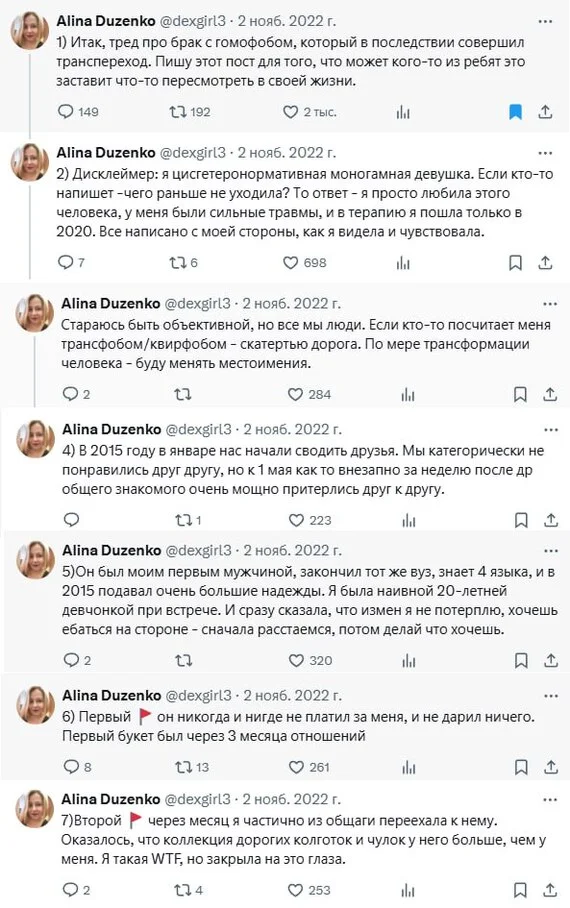Open more options for the Дисклеймер tweet
Viewport: 570px width, 908px height.
click(x=545, y=153)
